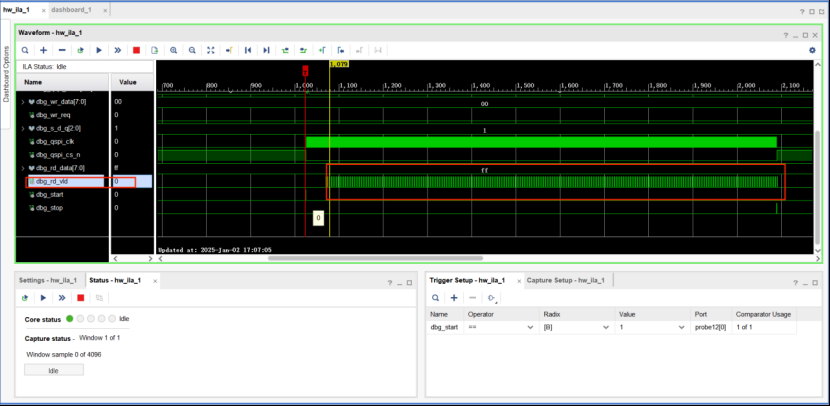This screenshot has width=830, height=406.
Task: Open the waveform search magnifier
Action: tap(25, 50)
